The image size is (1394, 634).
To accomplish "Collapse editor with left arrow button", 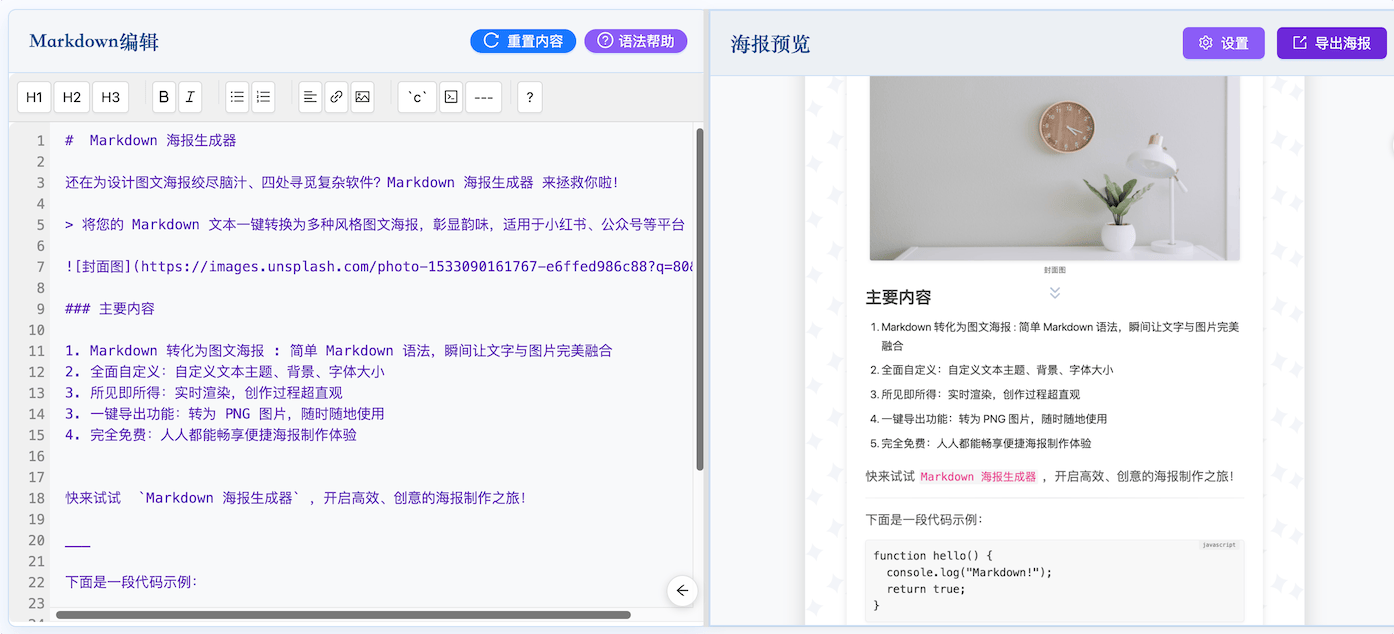I will [682, 591].
